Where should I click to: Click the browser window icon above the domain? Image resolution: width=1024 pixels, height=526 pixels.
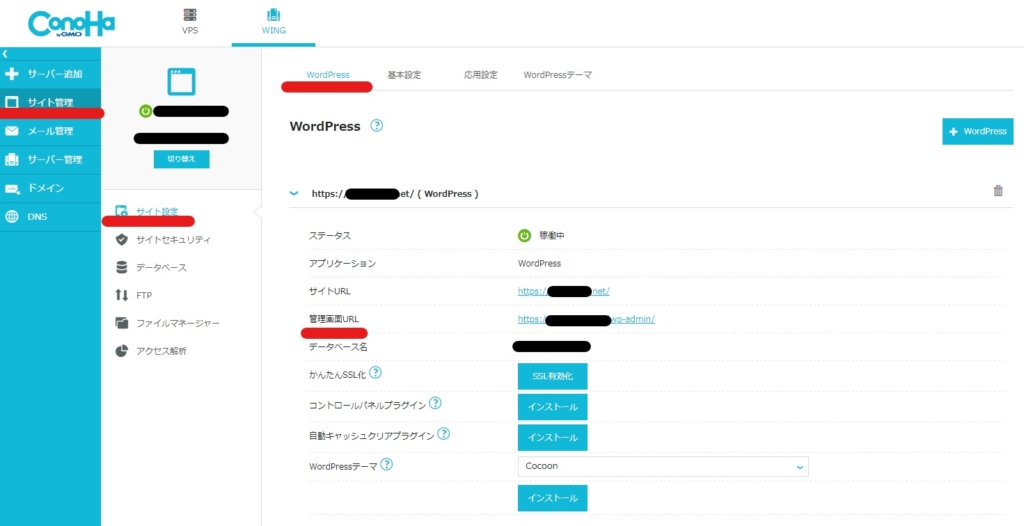pos(181,82)
